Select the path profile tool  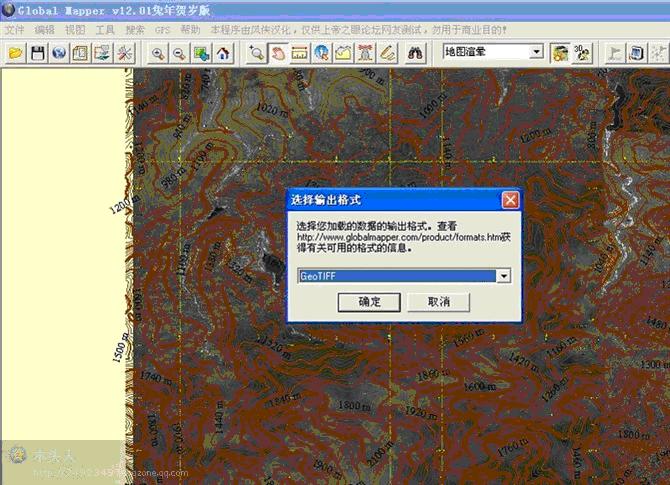(x=344, y=53)
